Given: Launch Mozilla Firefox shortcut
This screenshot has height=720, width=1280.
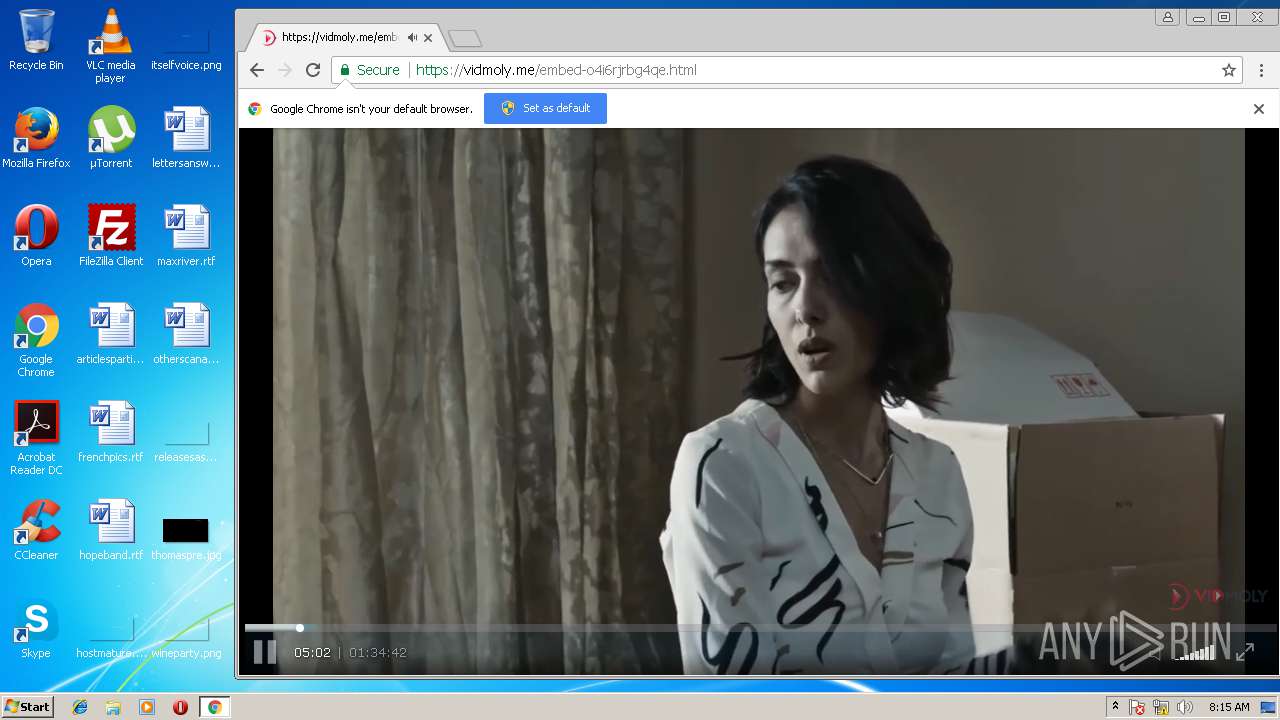Looking at the screenshot, I should (36, 137).
